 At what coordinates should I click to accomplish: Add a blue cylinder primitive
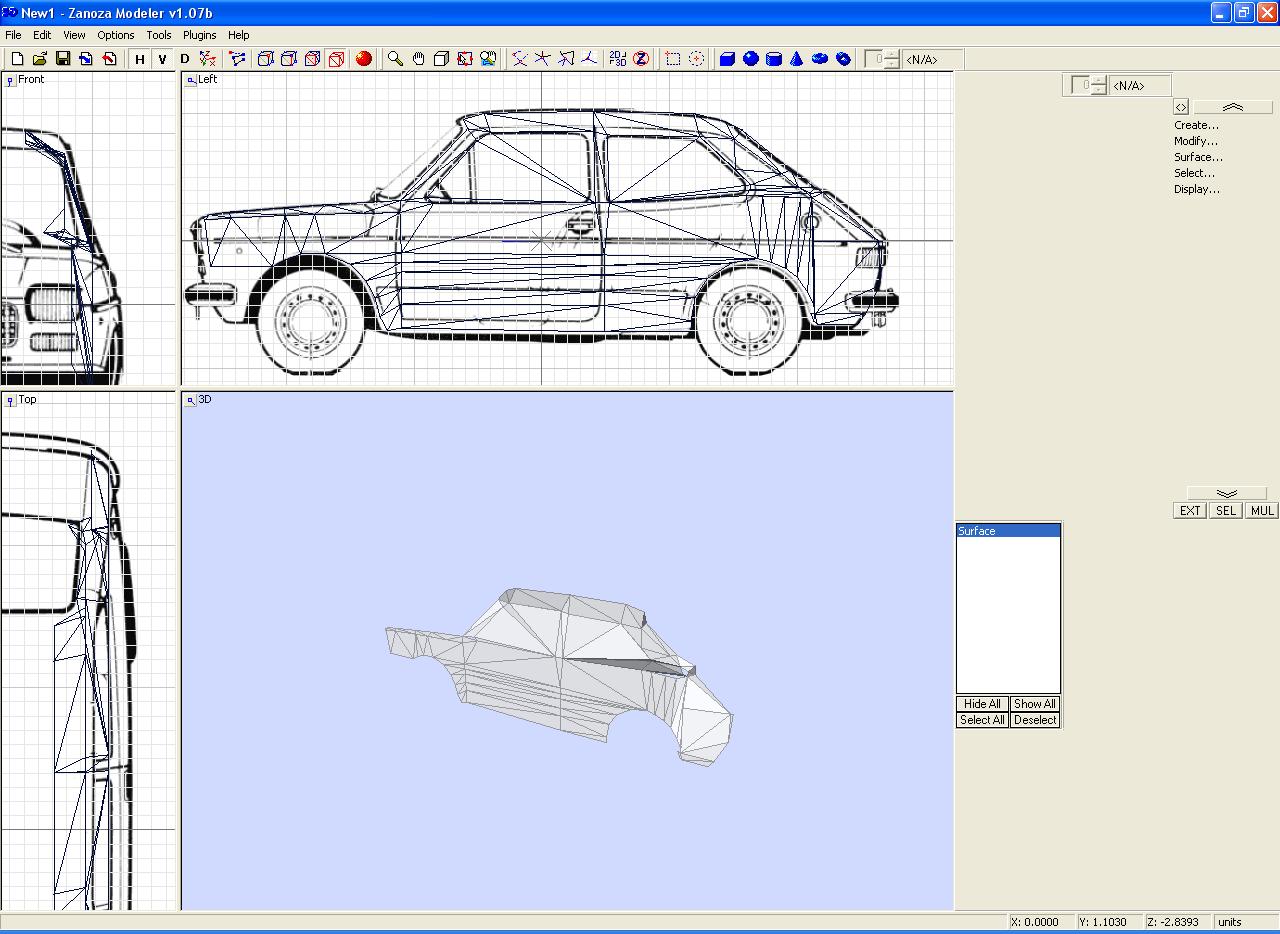point(773,59)
